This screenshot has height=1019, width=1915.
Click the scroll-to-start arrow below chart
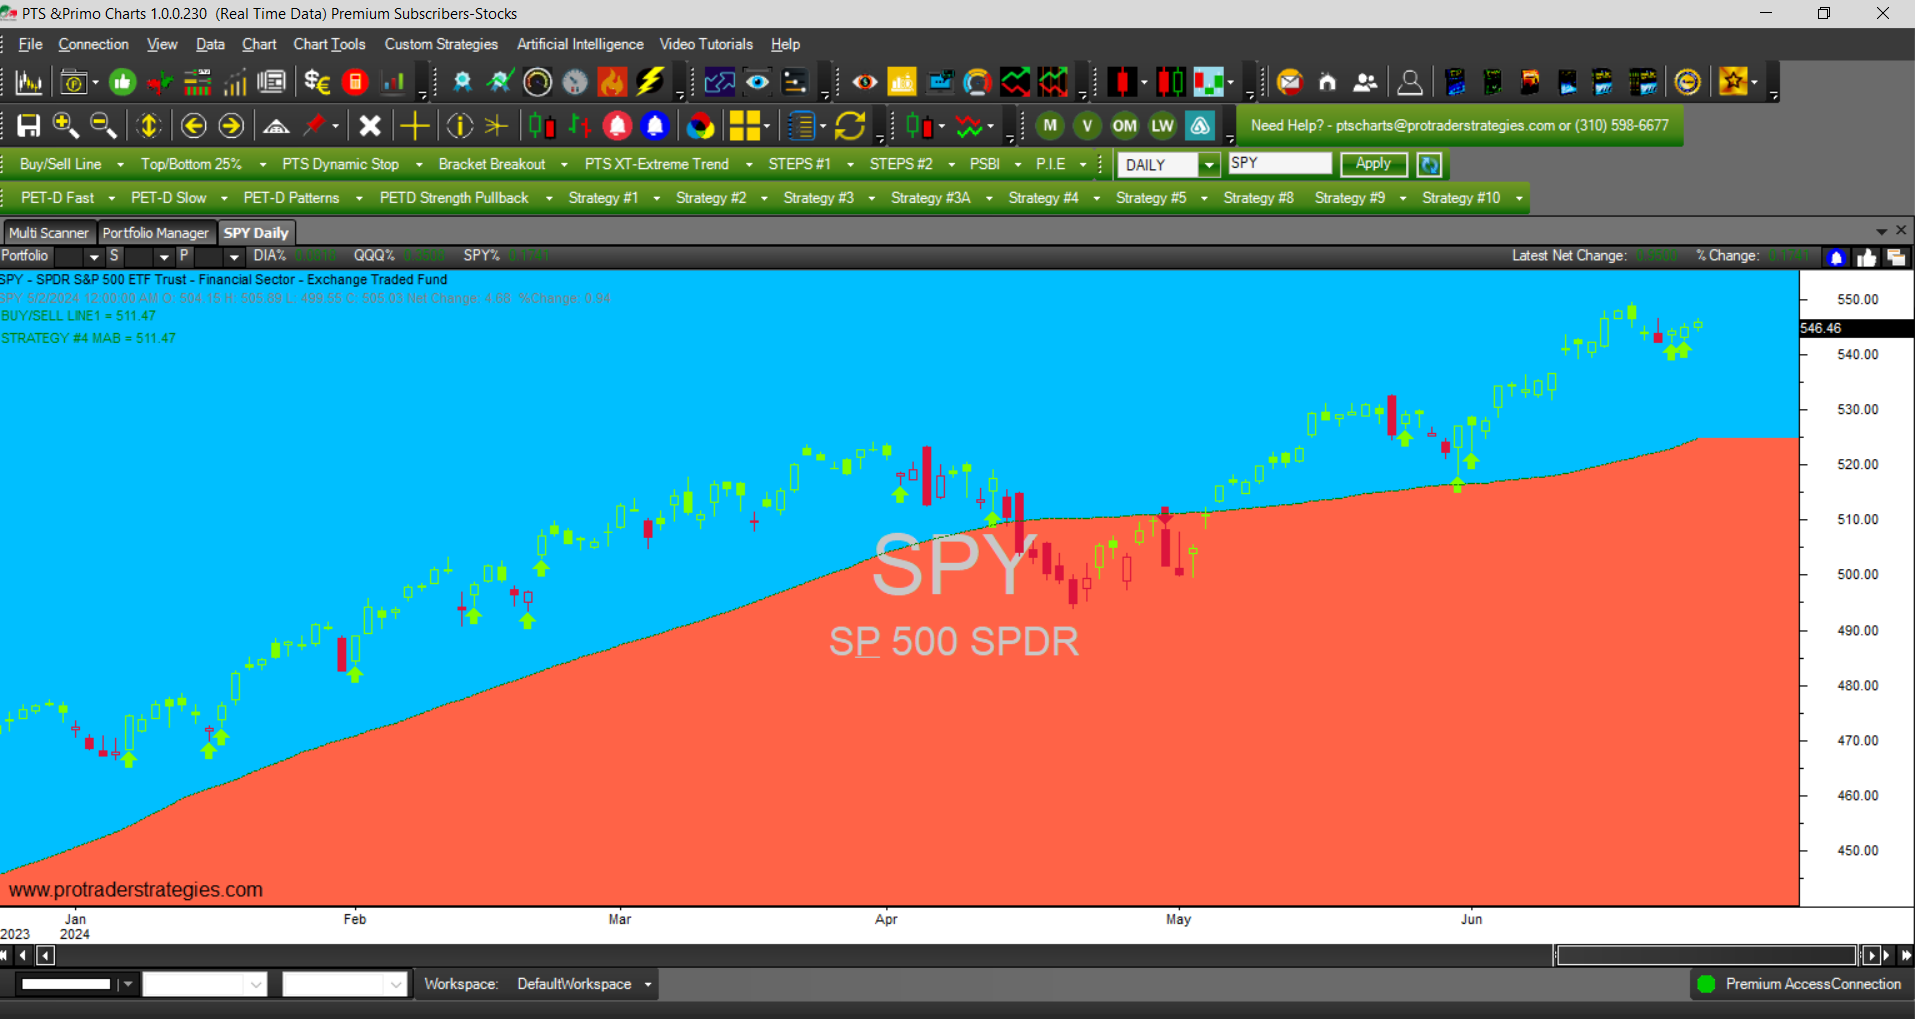pyautogui.click(x=5, y=956)
